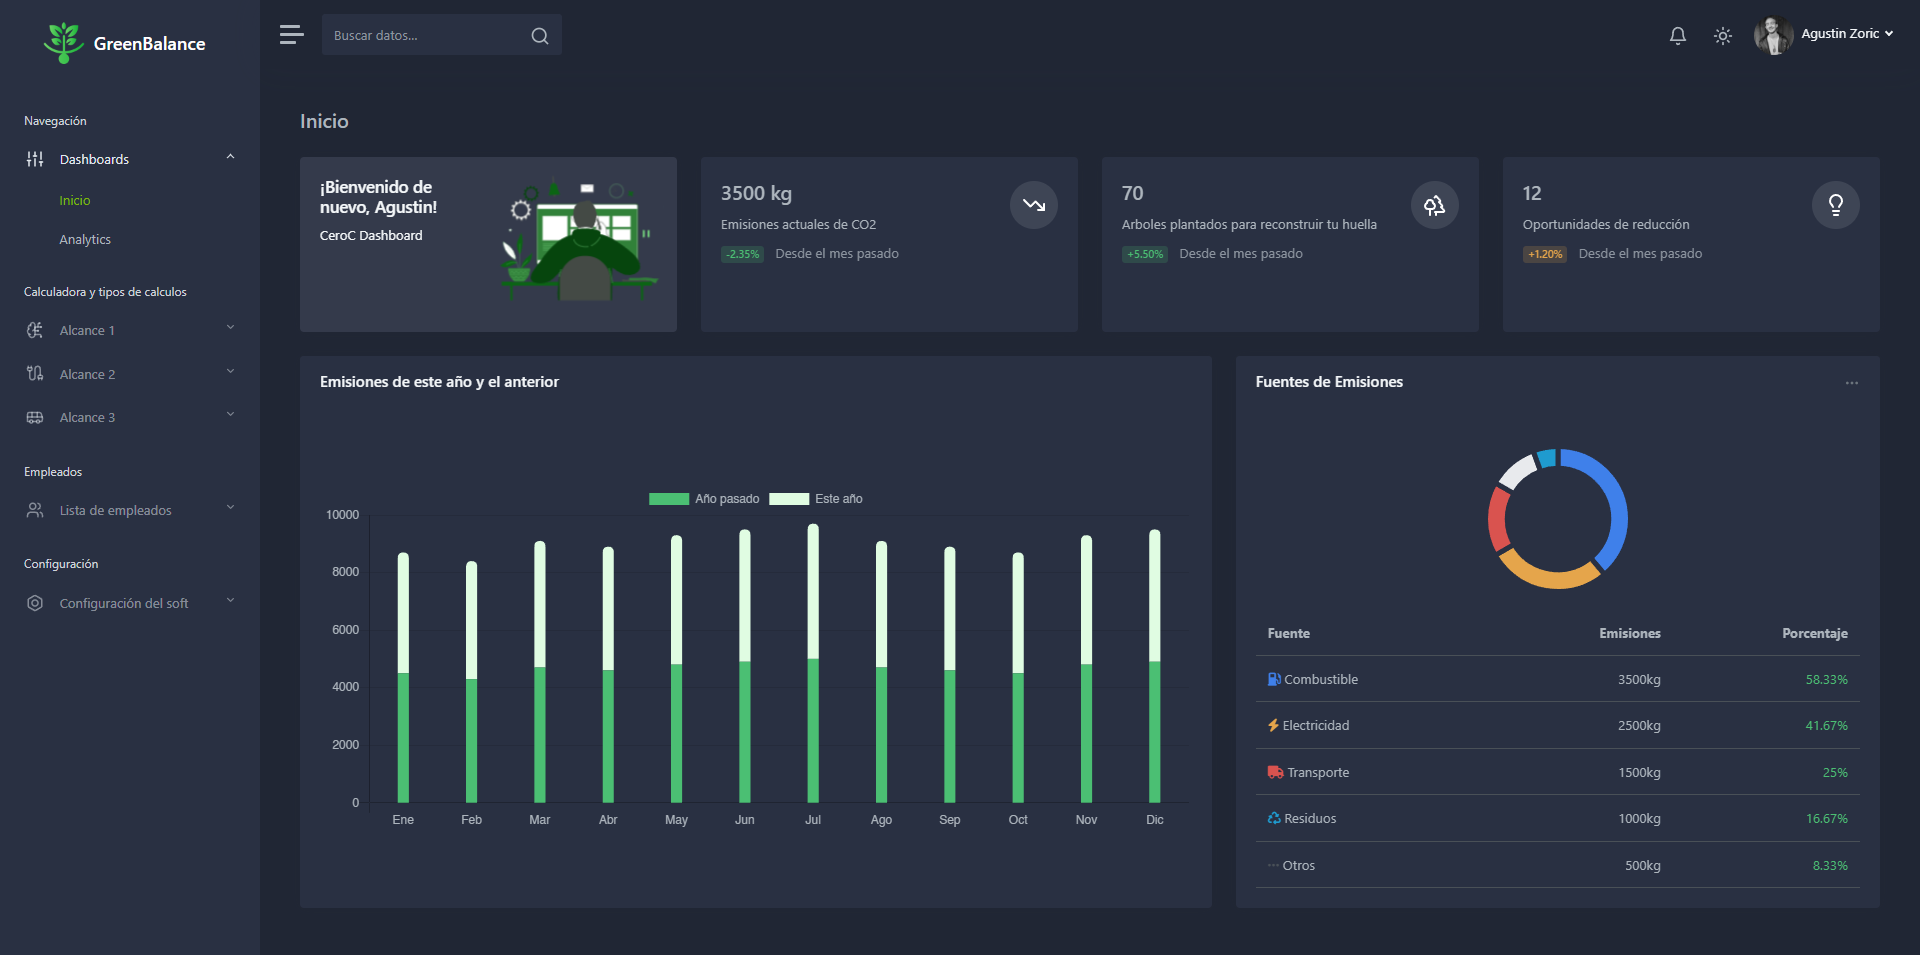Screen dimensions: 1920x956
Task: Click the GreenBalance logo
Action: 125,43
